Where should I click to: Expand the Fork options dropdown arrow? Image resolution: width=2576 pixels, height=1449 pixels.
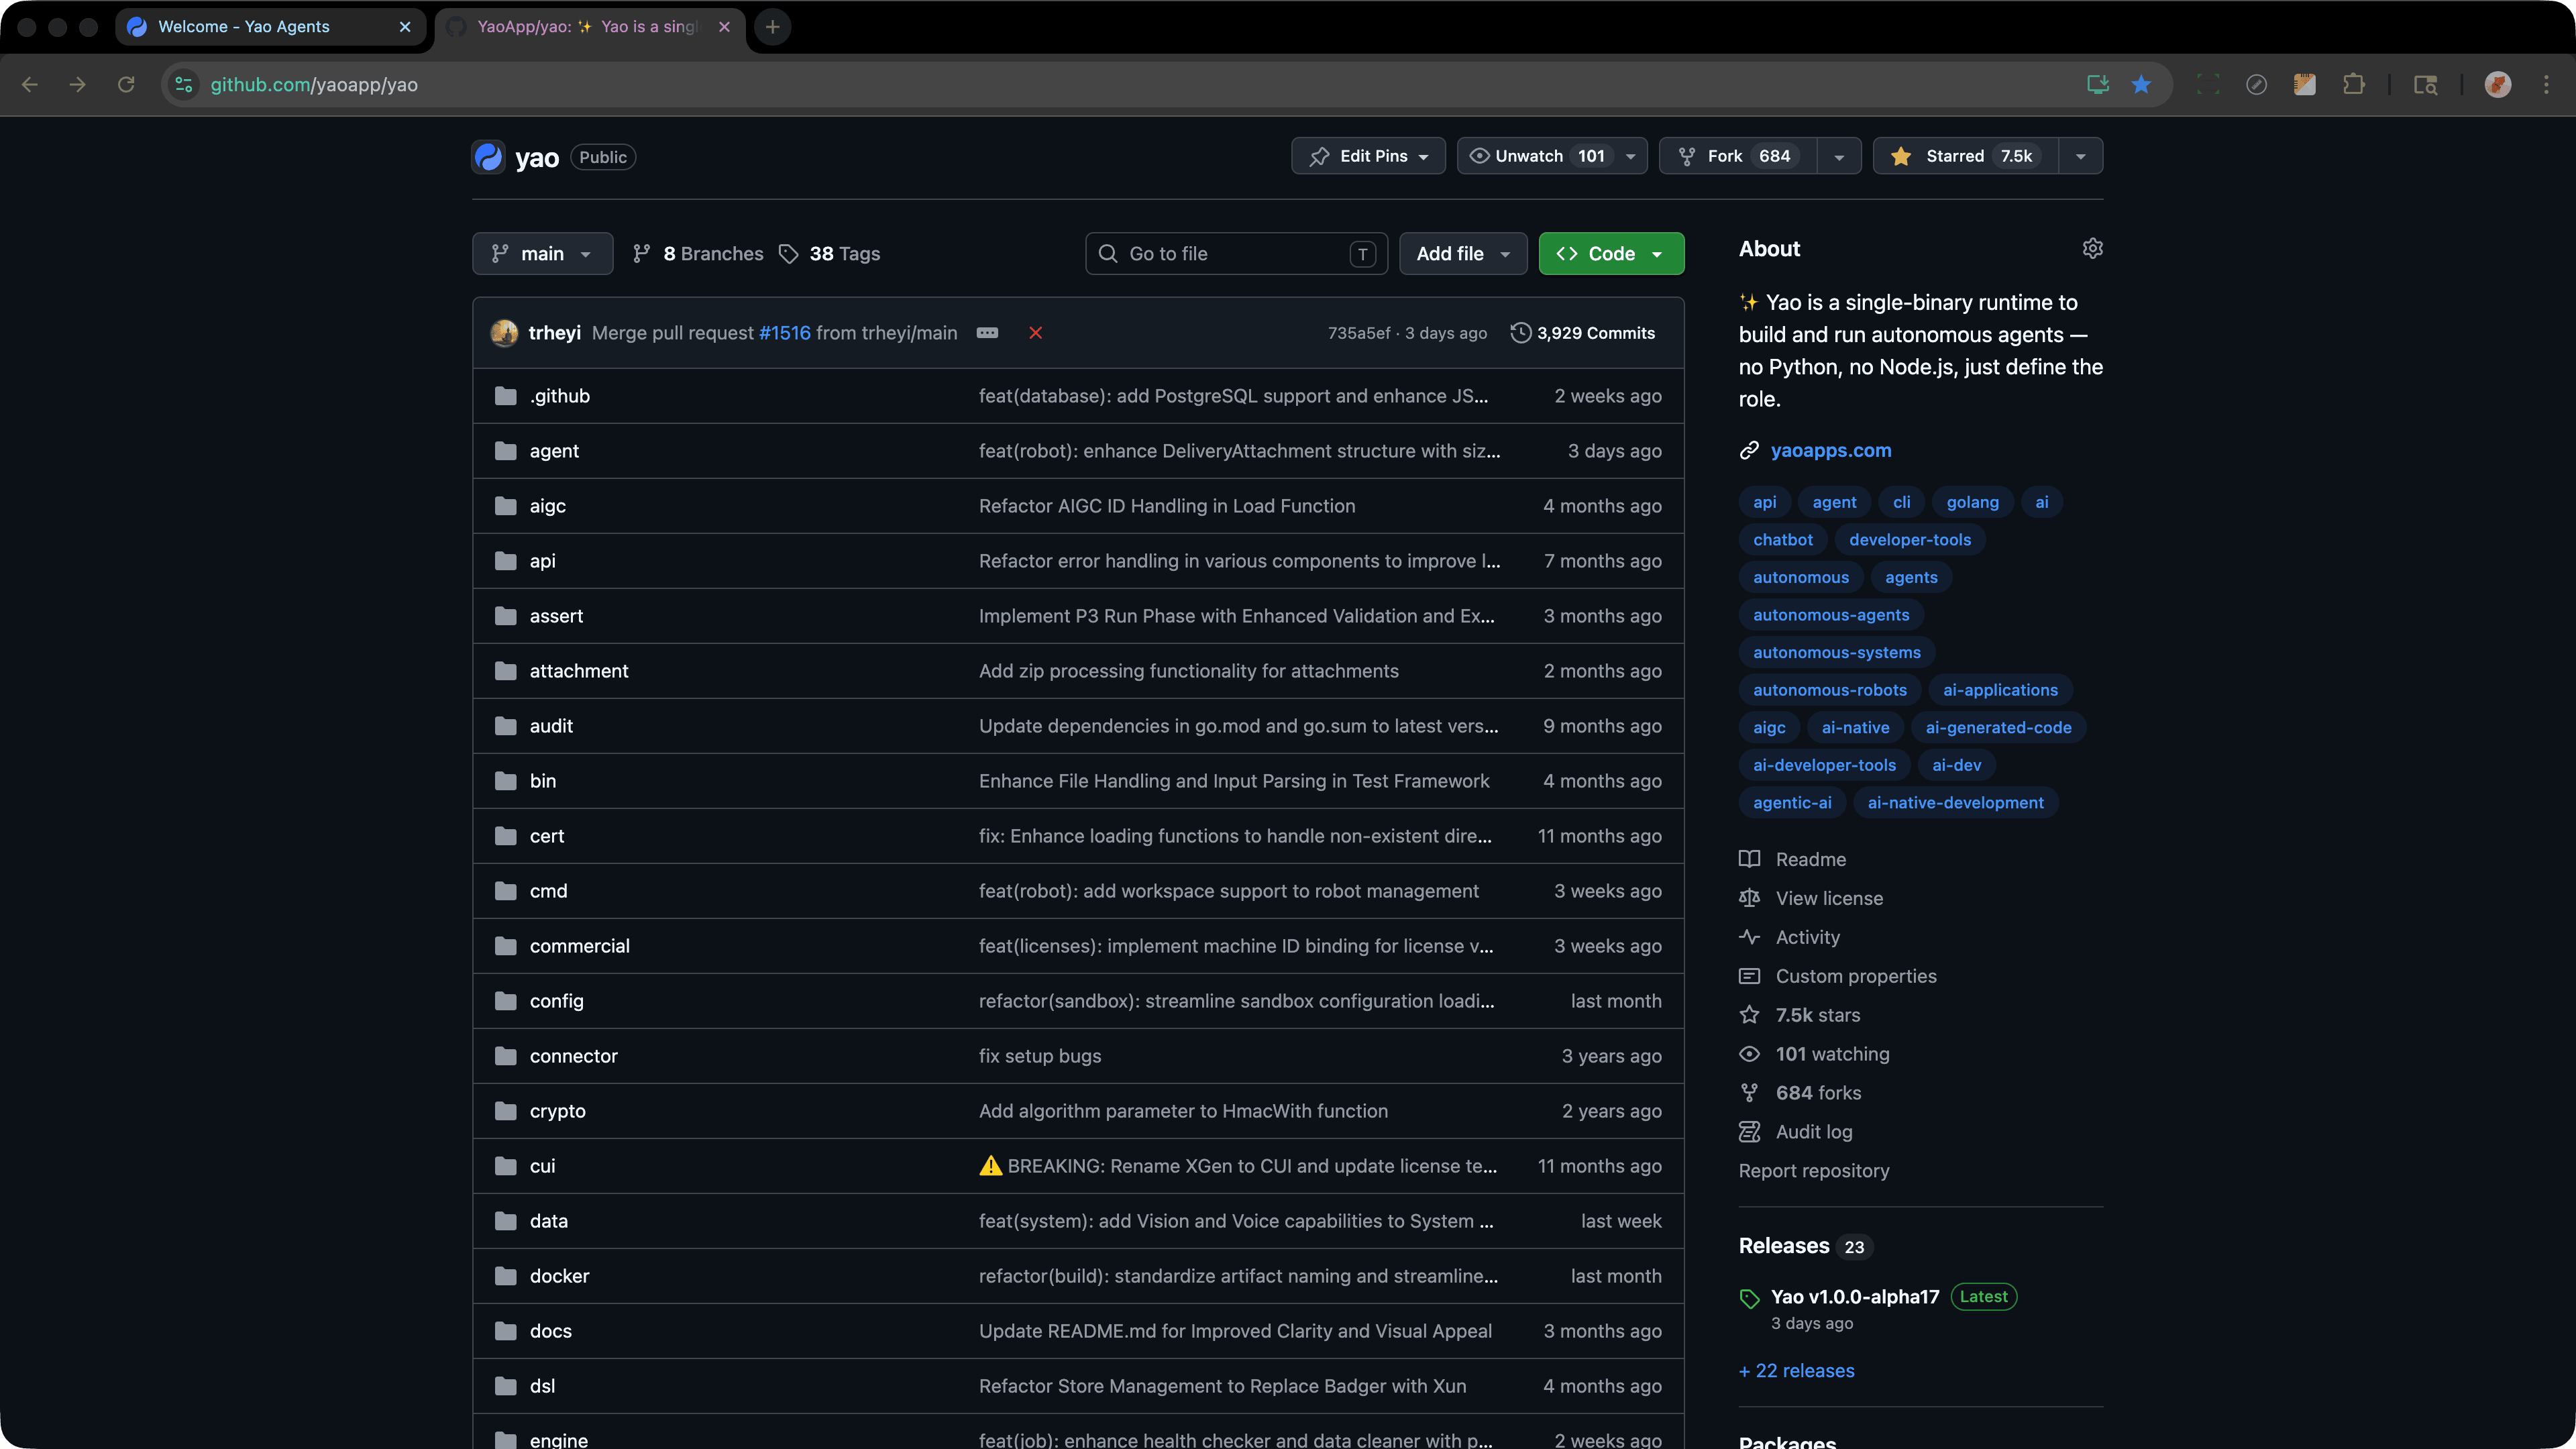click(x=1839, y=156)
